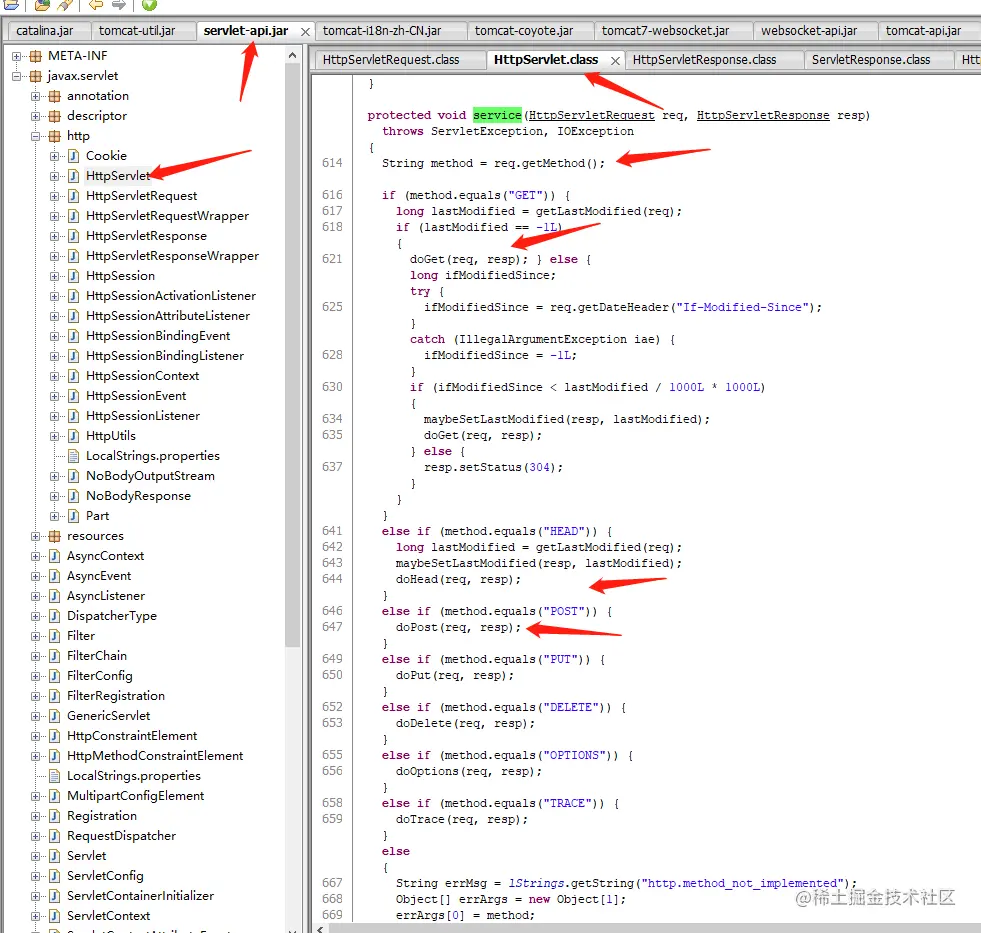Expand the Filter tree node

tap(36, 636)
